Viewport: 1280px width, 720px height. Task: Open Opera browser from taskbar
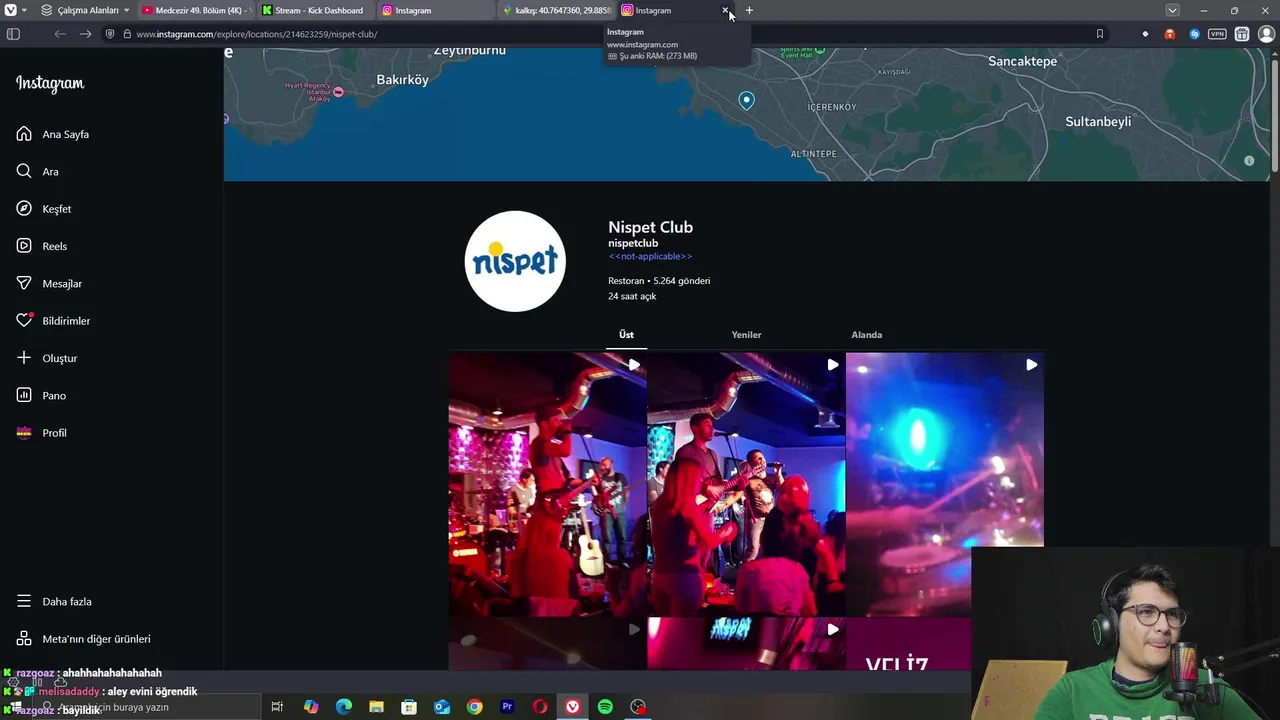pyautogui.click(x=540, y=707)
